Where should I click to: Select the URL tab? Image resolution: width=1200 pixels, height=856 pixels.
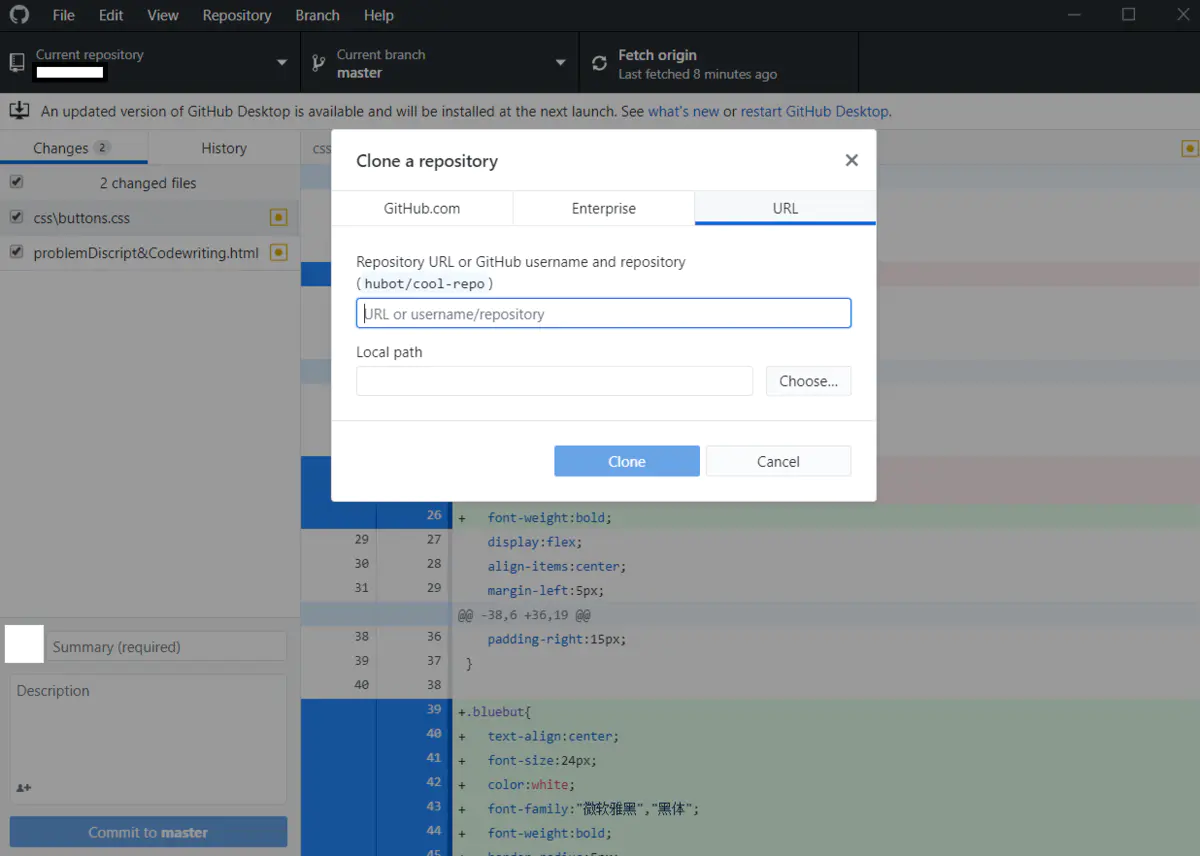point(785,208)
